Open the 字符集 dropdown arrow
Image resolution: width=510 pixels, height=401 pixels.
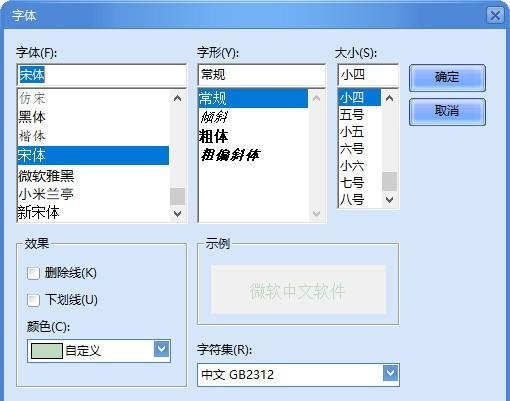click(390, 373)
